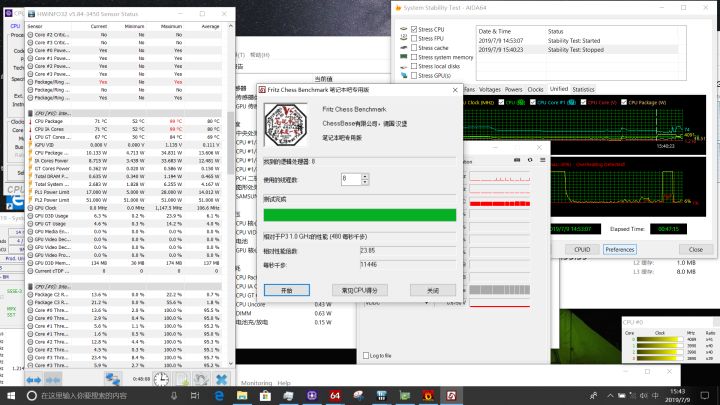Uncheck Stress CPU in AIDA64
The width and height of the screenshot is (720, 405).
tap(414, 29)
